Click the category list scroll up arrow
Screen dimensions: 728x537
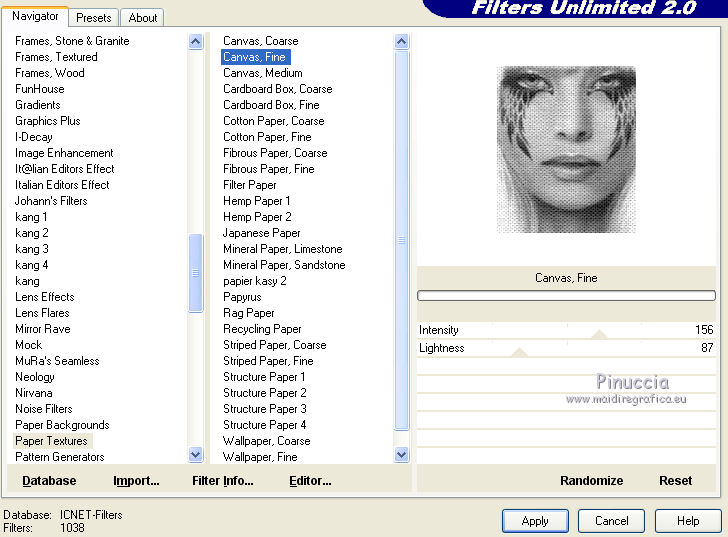[x=196, y=42]
